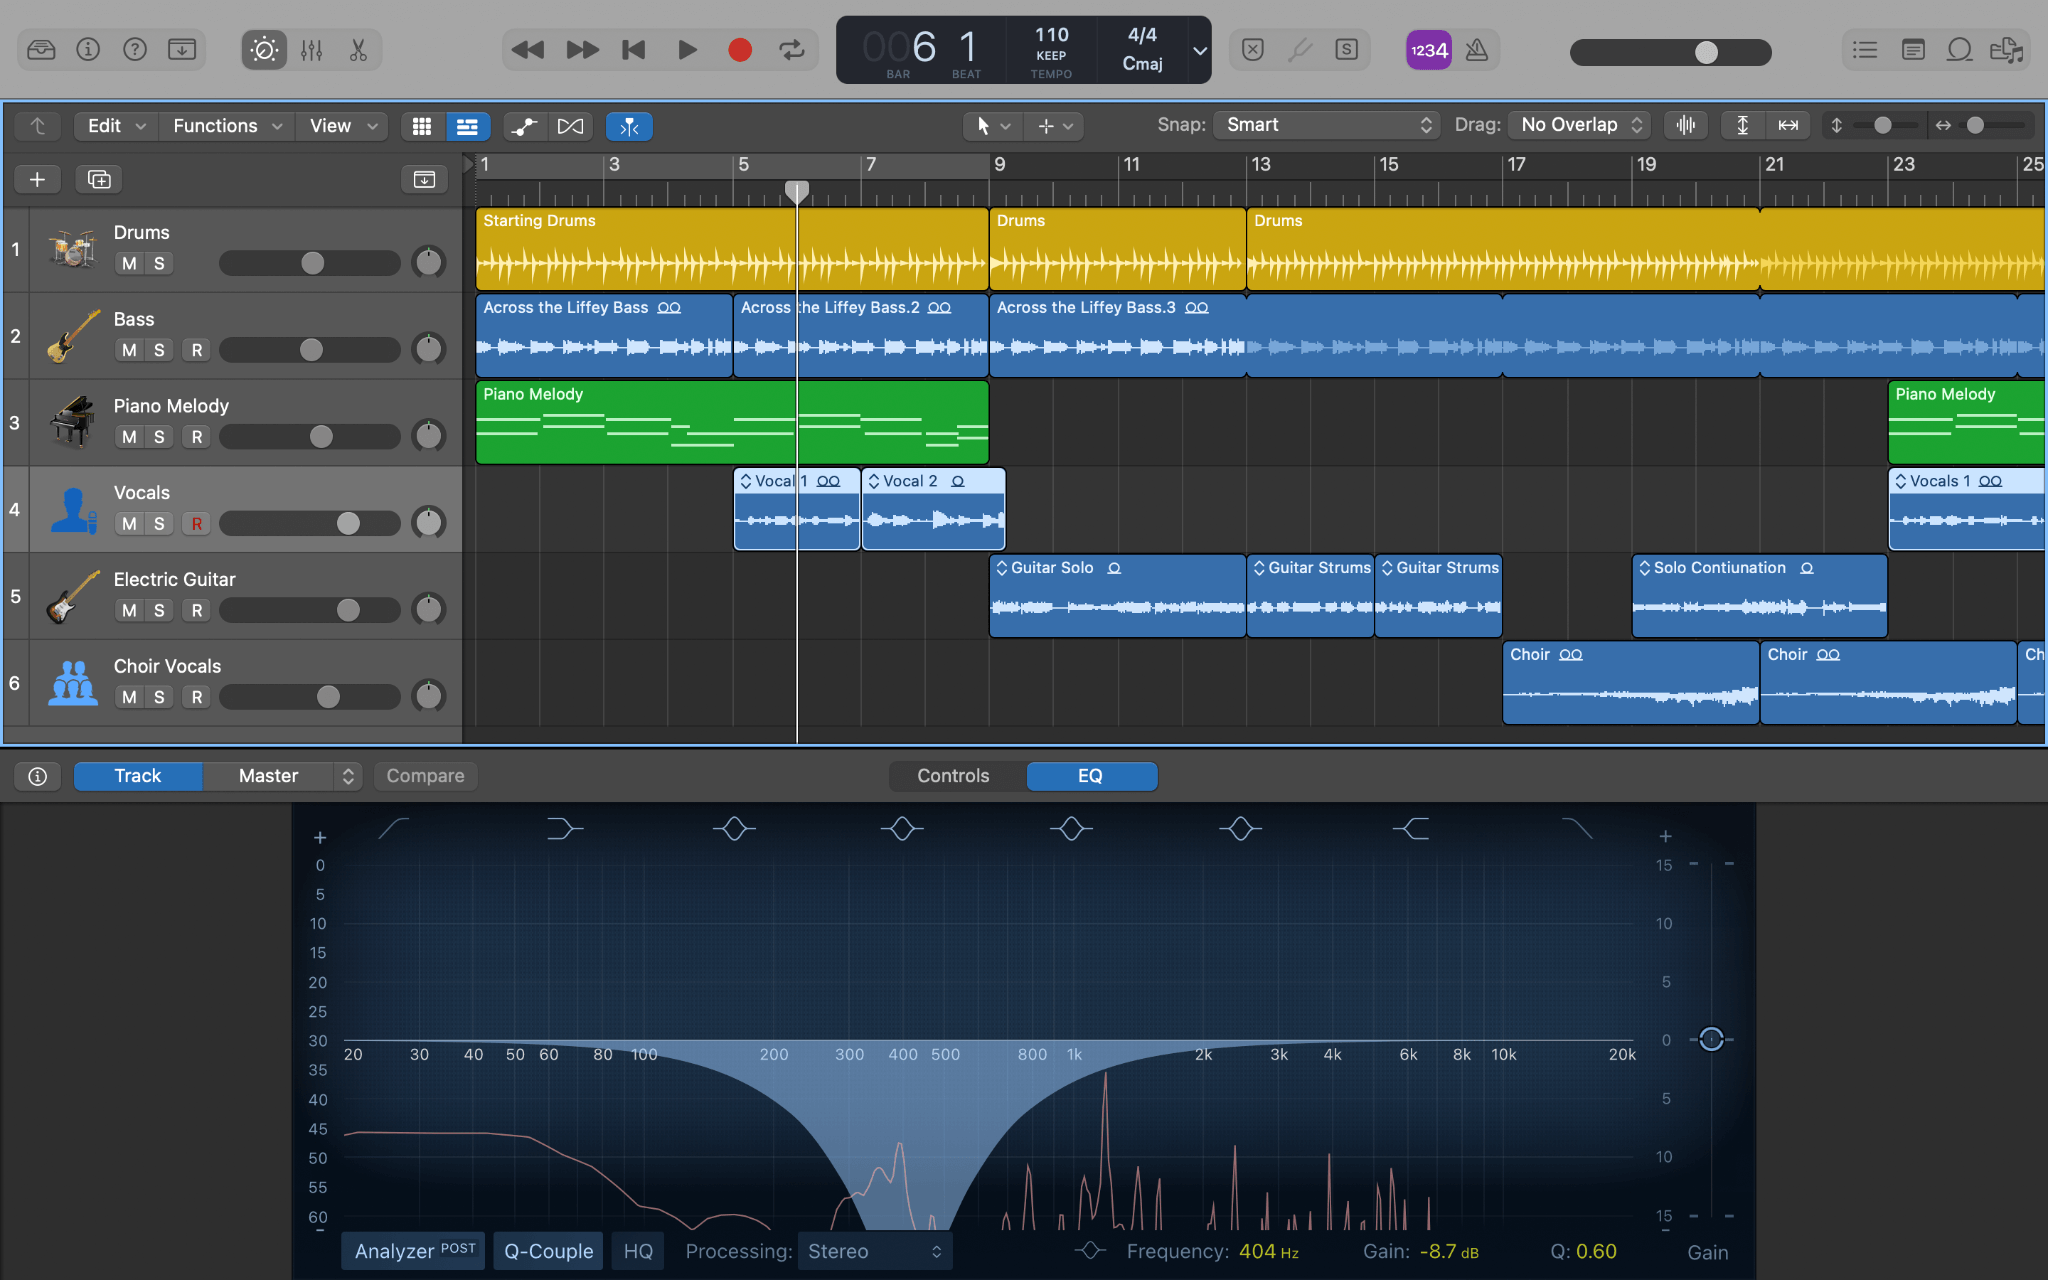Click the scissors icon in the control bar
2048x1280 pixels.
pyautogui.click(x=358, y=49)
